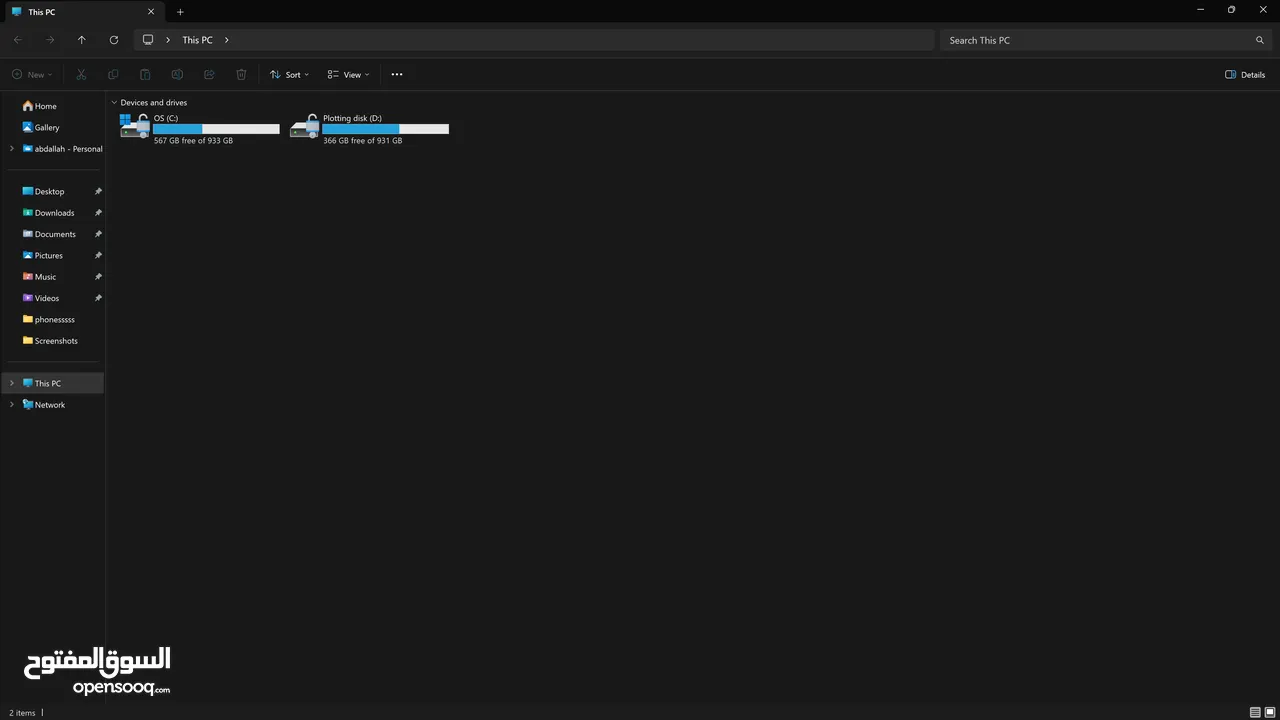Image resolution: width=1280 pixels, height=720 pixels.
Task: Click chevron before This PC in address bar
Action: 168,40
